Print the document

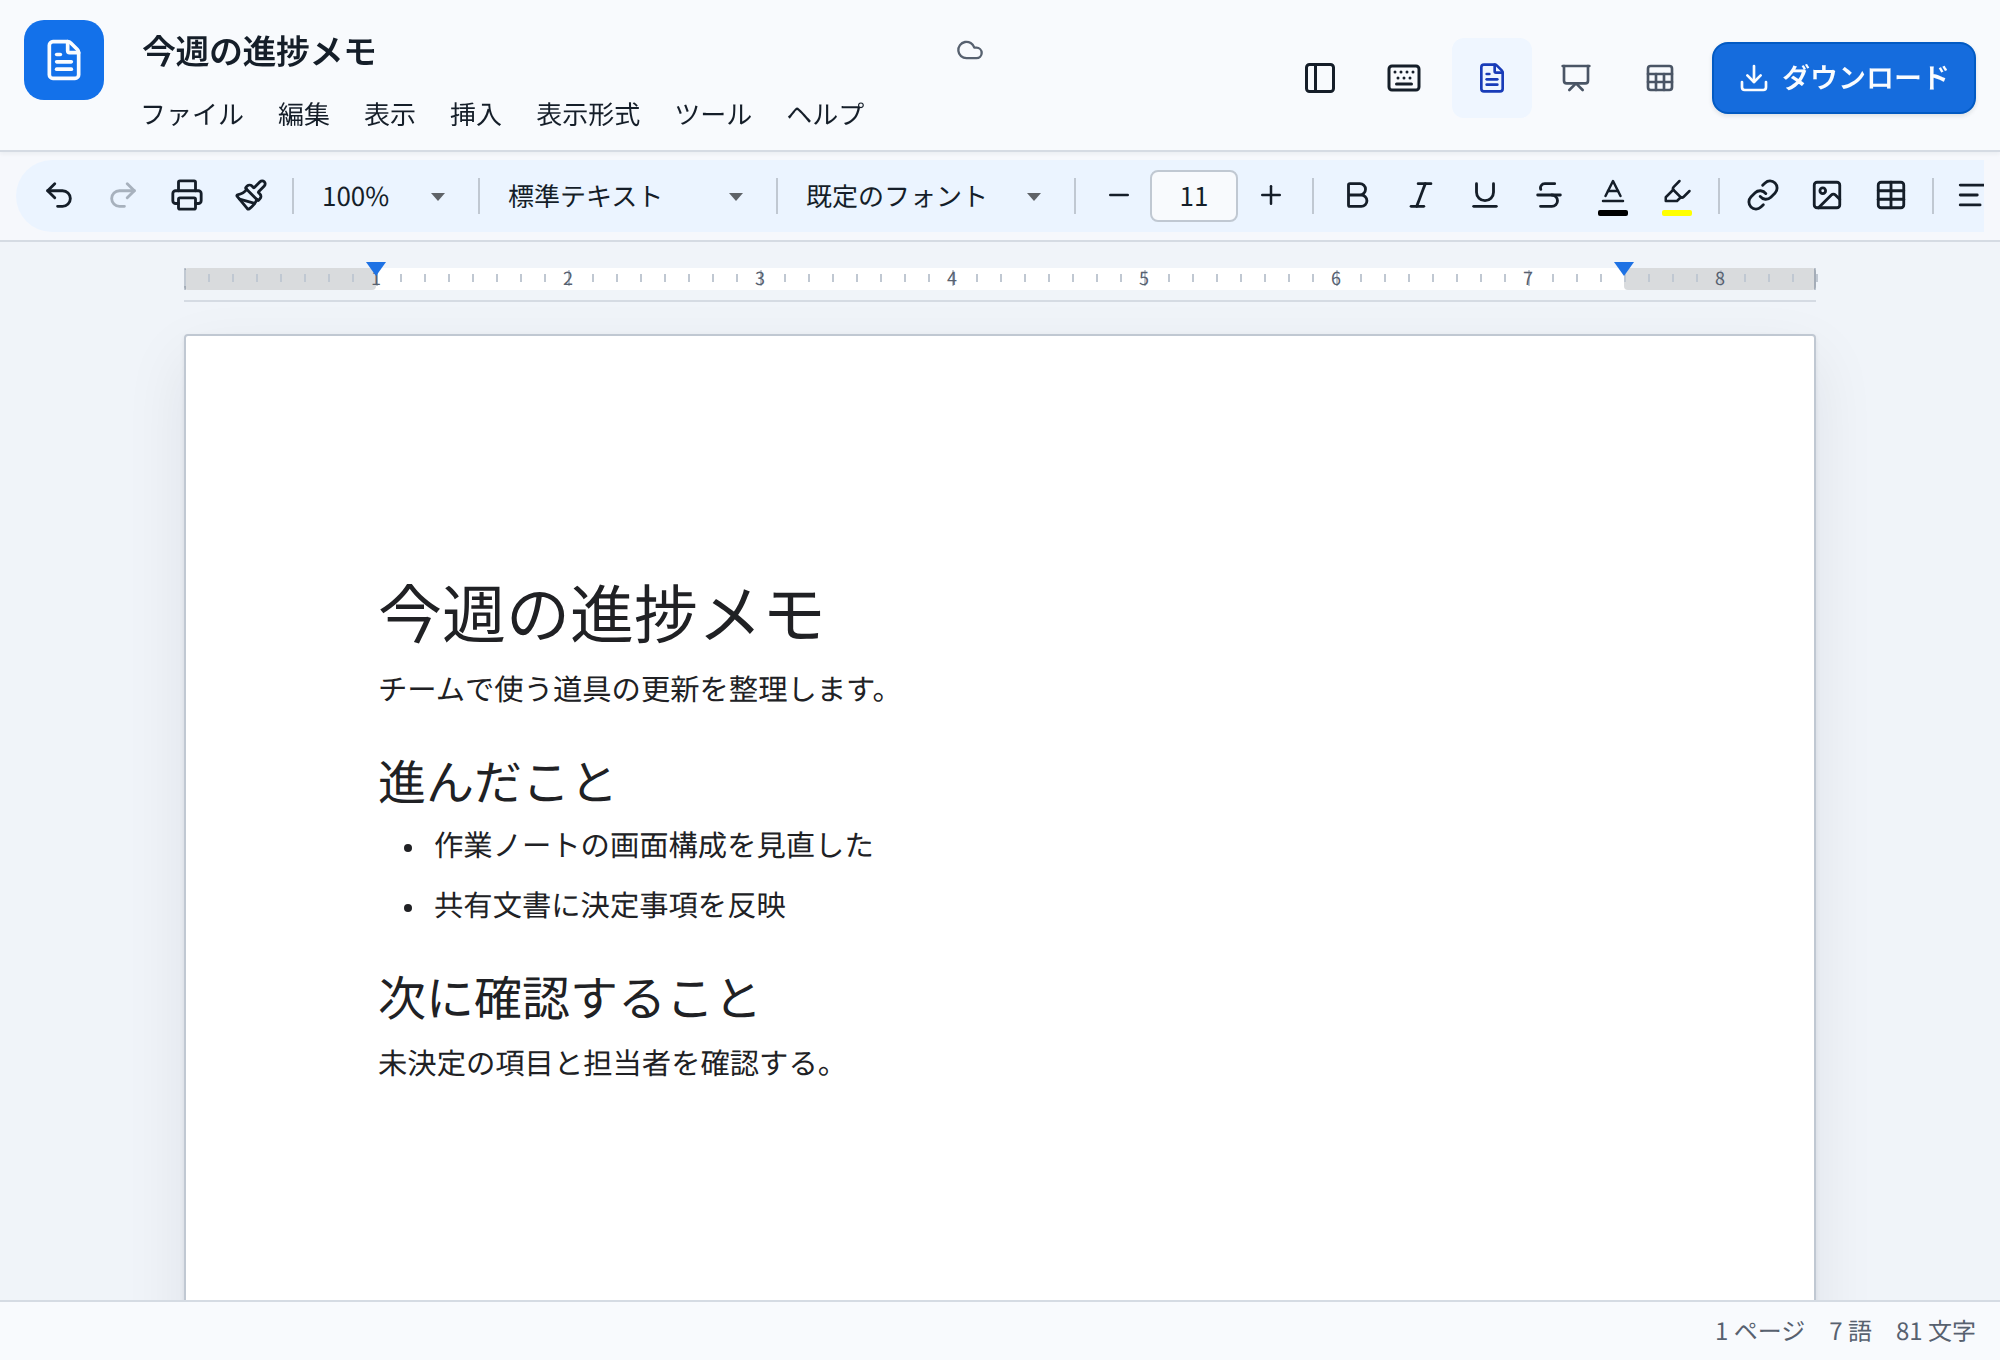coord(187,196)
